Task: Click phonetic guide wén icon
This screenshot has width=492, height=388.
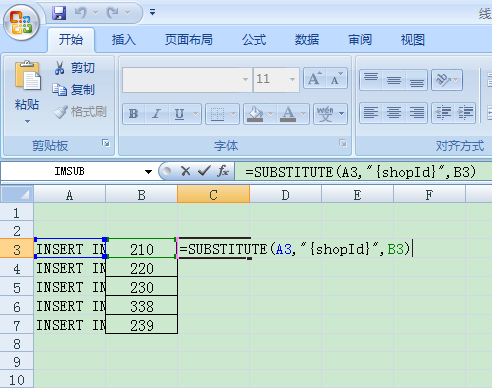Action: coord(325,114)
